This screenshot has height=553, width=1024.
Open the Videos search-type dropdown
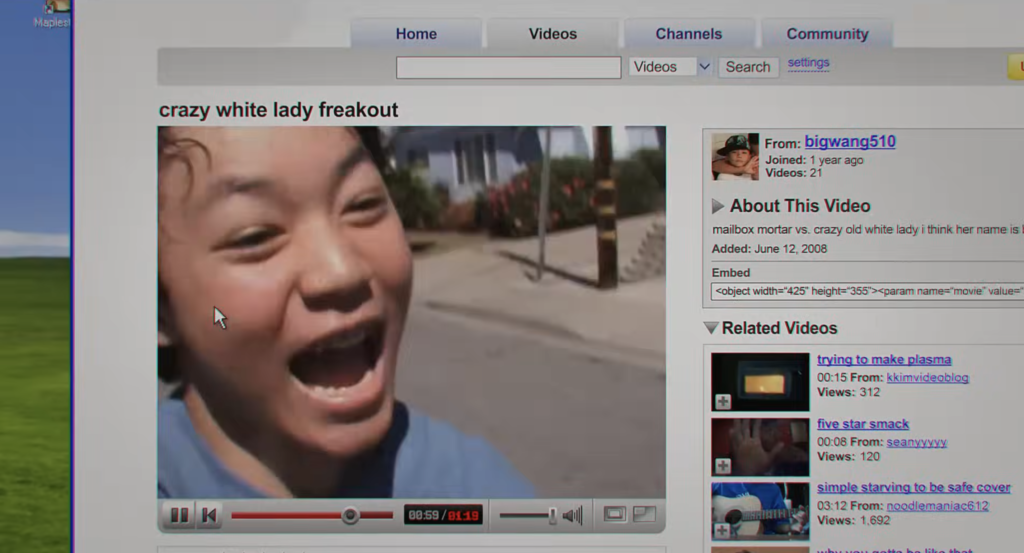coord(670,67)
